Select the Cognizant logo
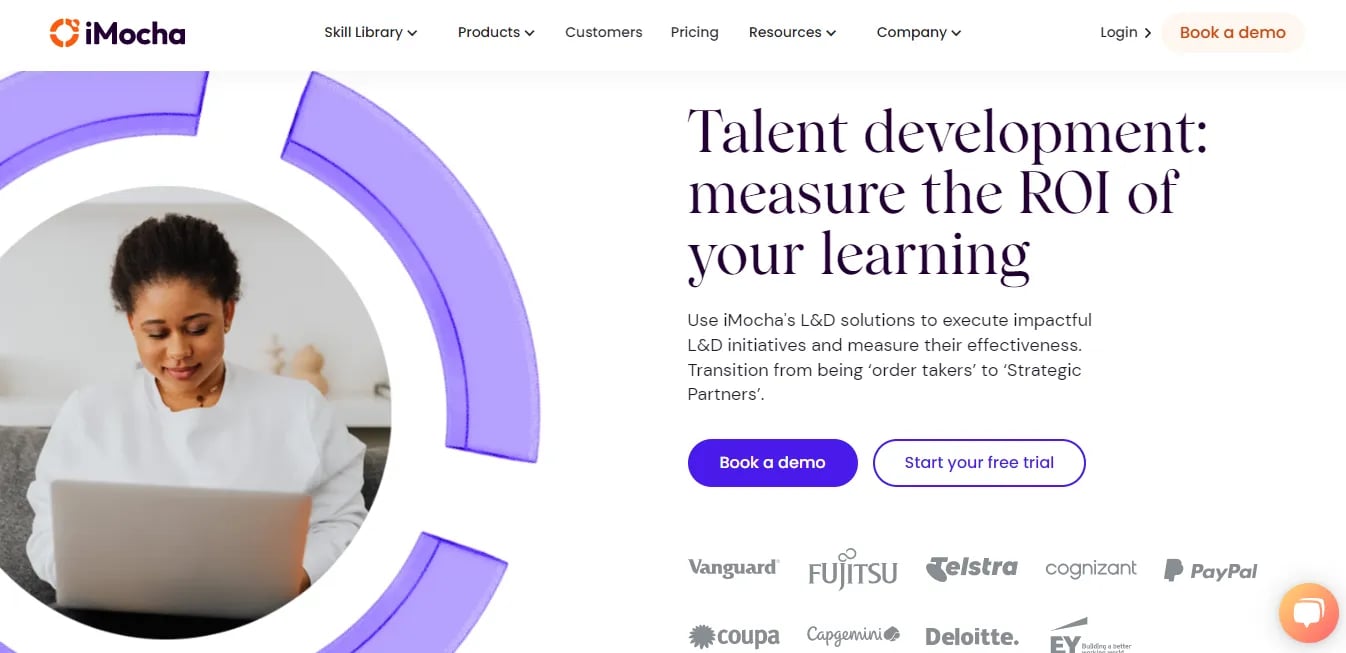Image resolution: width=1346 pixels, height=653 pixels. (x=1091, y=568)
